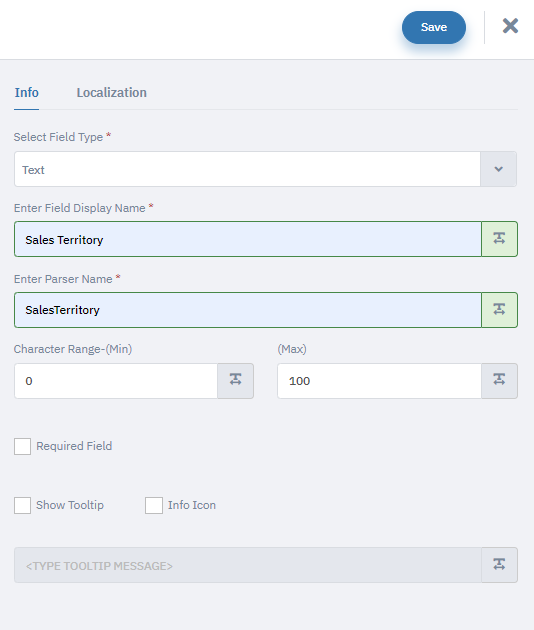534x630 pixels.
Task: Open the Text field type combo box
Action: 248,169
